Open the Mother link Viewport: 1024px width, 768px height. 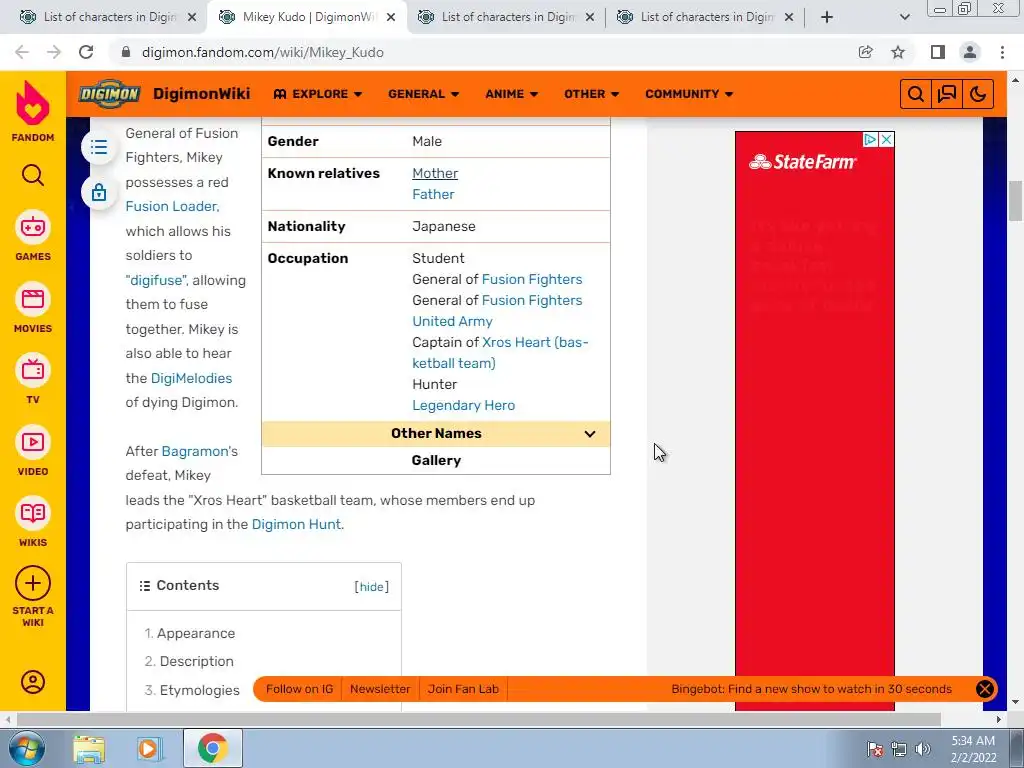[x=435, y=173]
